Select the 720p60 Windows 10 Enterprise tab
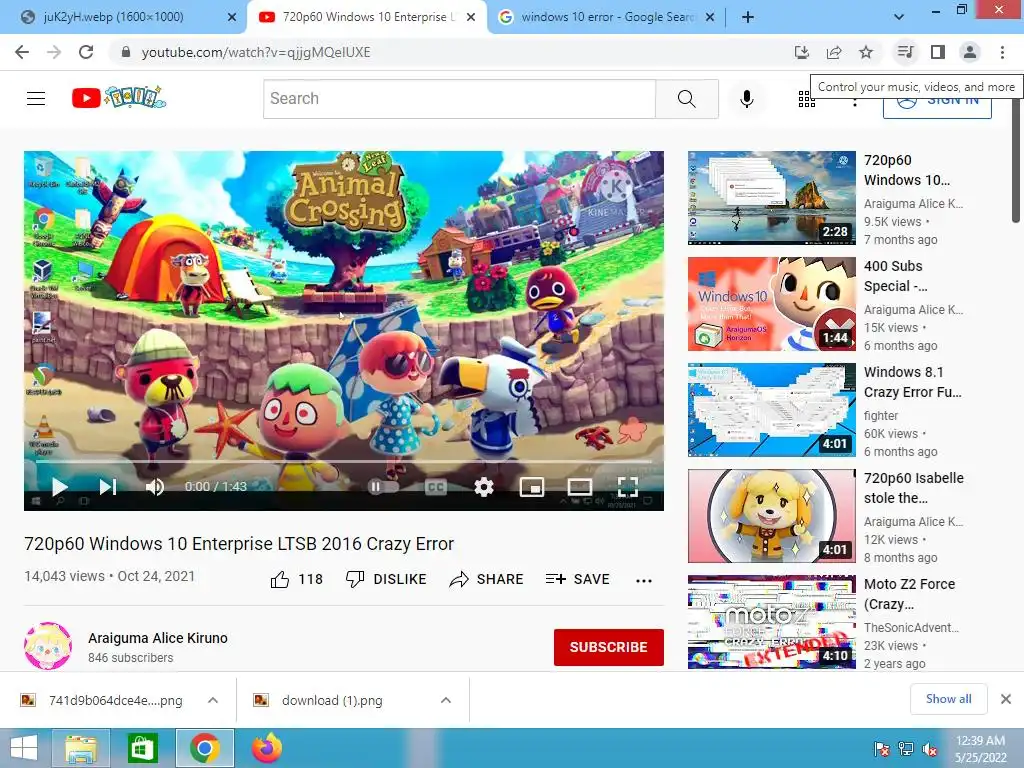The width and height of the screenshot is (1024, 768). (x=368, y=17)
